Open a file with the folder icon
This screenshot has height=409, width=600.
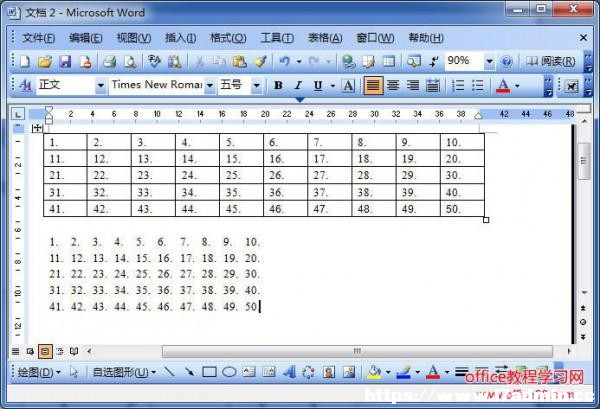pyautogui.click(x=45, y=61)
